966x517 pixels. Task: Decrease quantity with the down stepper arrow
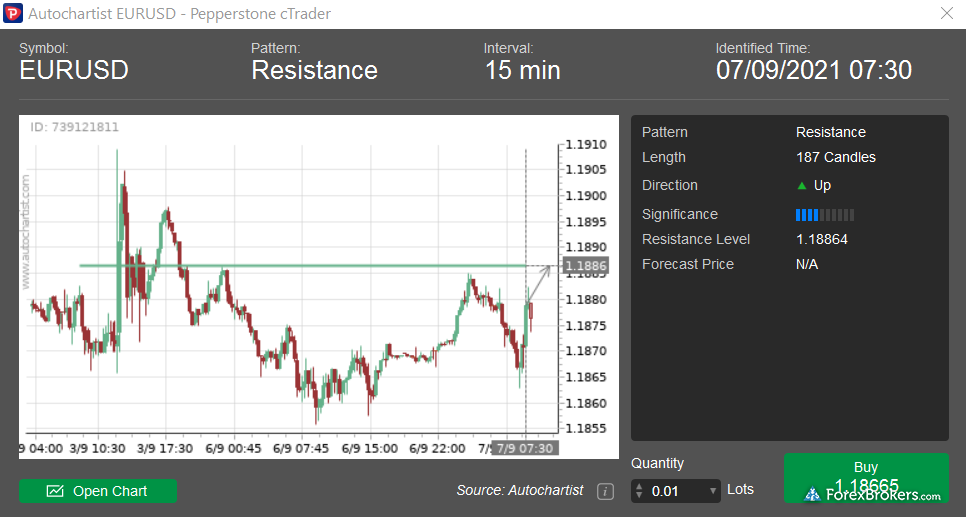click(x=640, y=496)
